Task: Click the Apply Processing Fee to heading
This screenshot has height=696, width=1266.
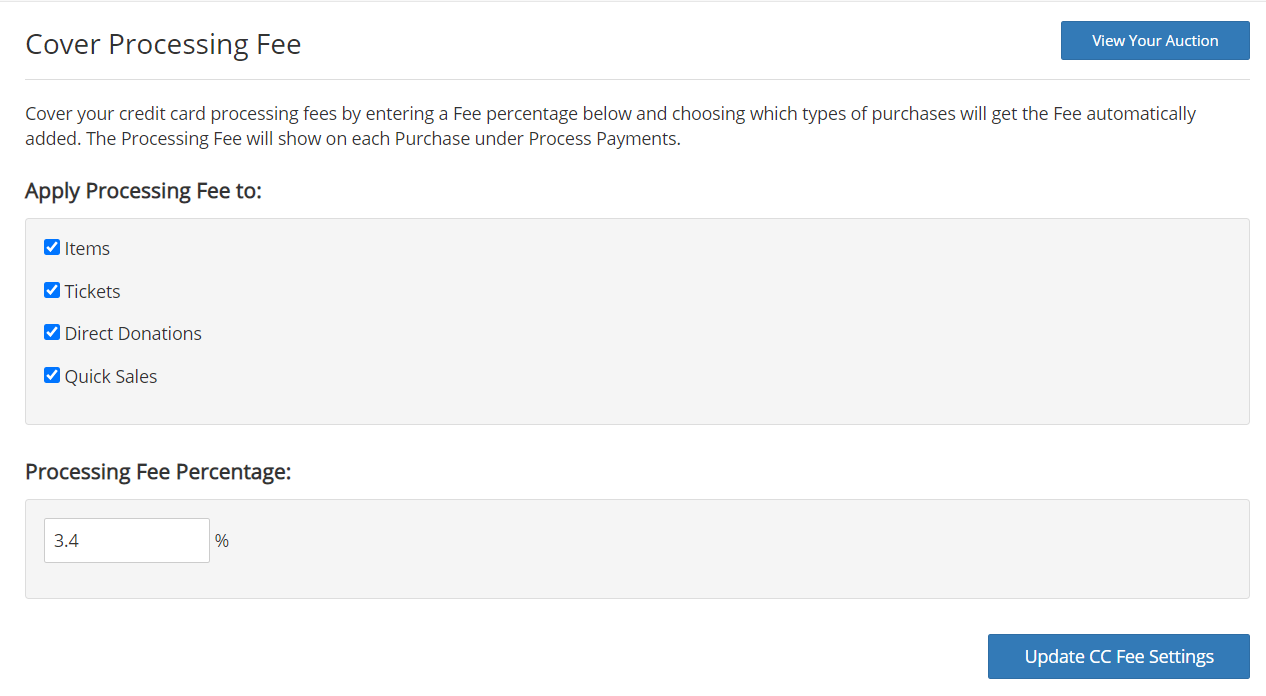Action: pyautogui.click(x=143, y=191)
